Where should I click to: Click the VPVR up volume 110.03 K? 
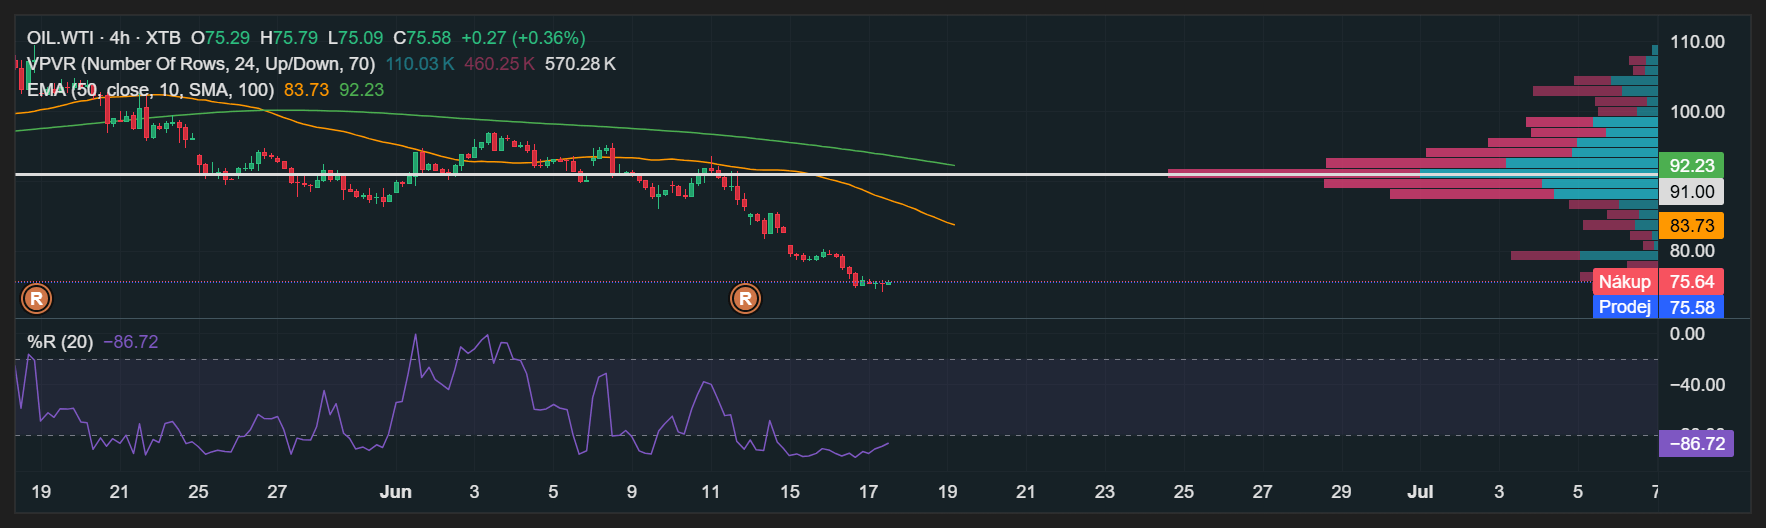click(x=420, y=64)
